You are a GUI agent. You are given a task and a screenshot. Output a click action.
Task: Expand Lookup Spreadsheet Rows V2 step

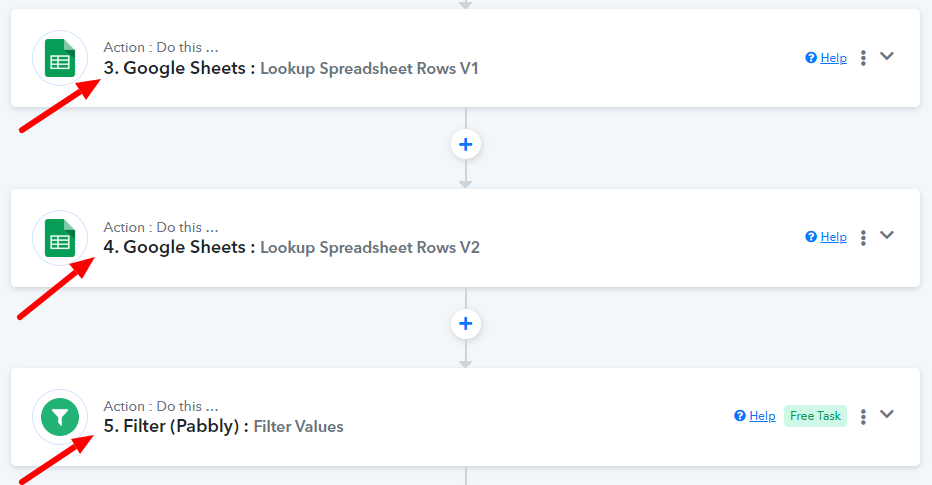pyautogui.click(x=887, y=235)
